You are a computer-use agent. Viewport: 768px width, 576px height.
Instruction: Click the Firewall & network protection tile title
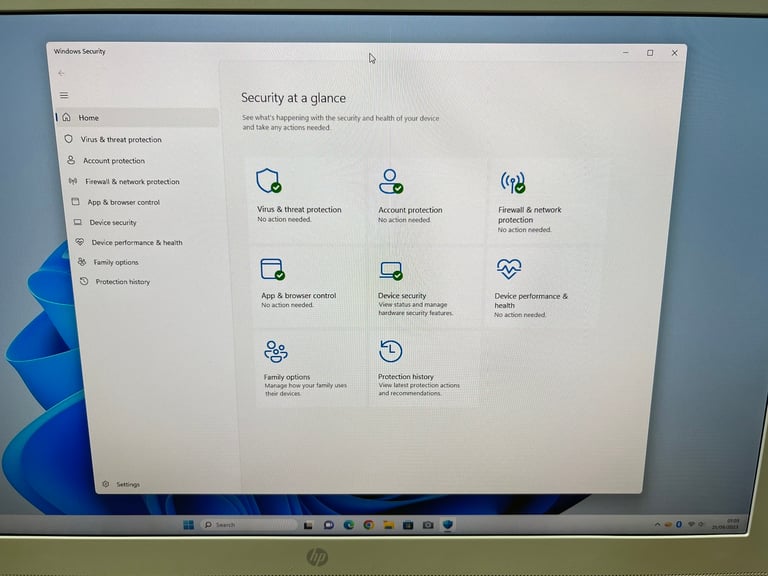point(529,215)
